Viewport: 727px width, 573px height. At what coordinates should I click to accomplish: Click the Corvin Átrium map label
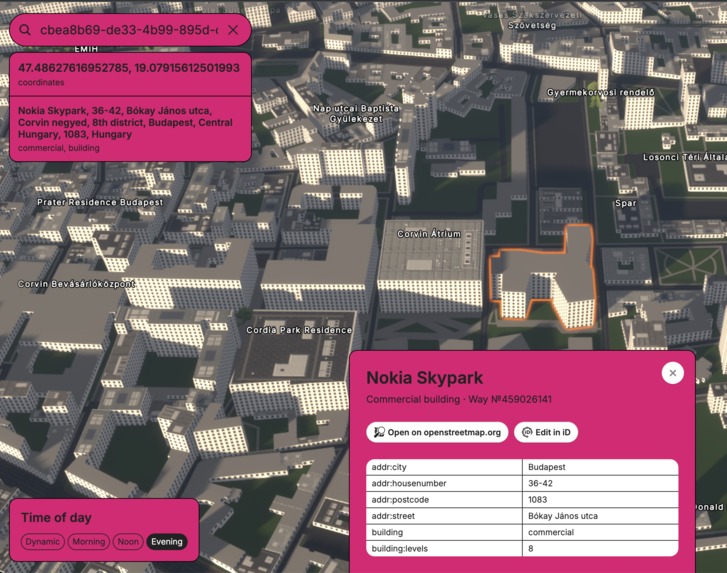tap(429, 234)
